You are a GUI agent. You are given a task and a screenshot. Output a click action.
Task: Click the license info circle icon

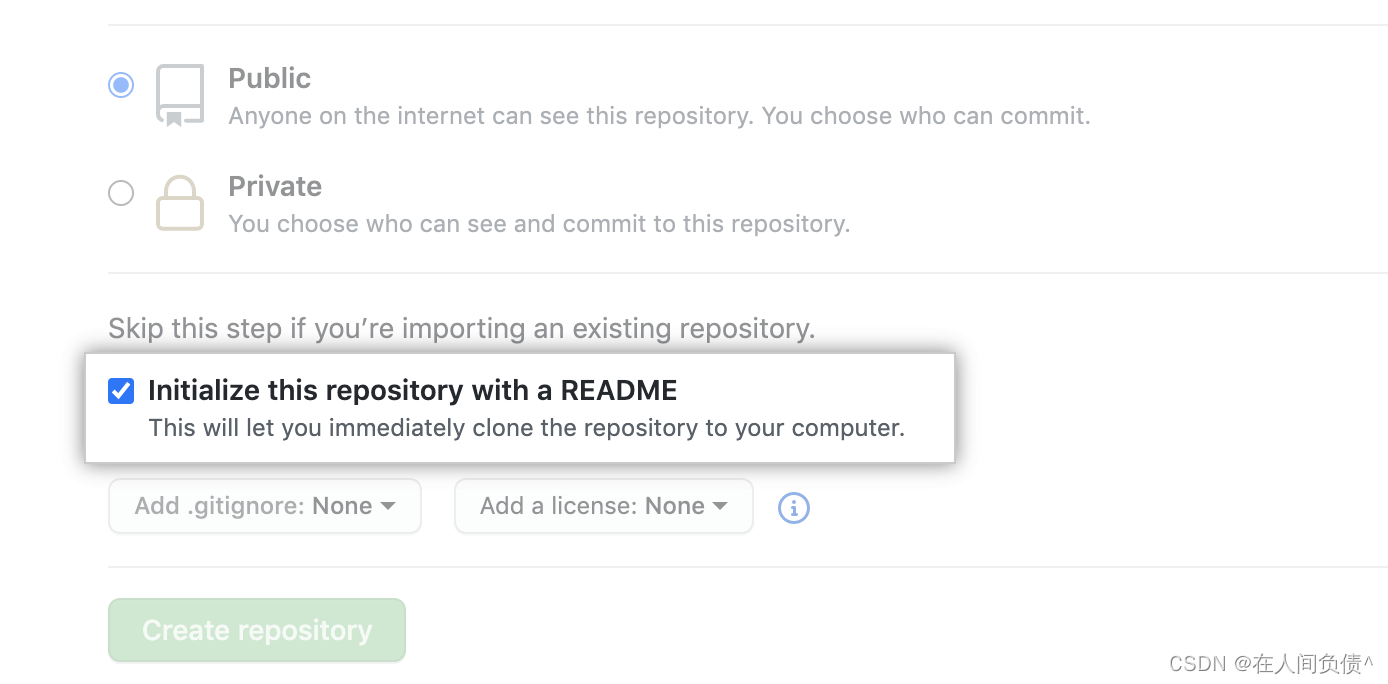pyautogui.click(x=794, y=508)
